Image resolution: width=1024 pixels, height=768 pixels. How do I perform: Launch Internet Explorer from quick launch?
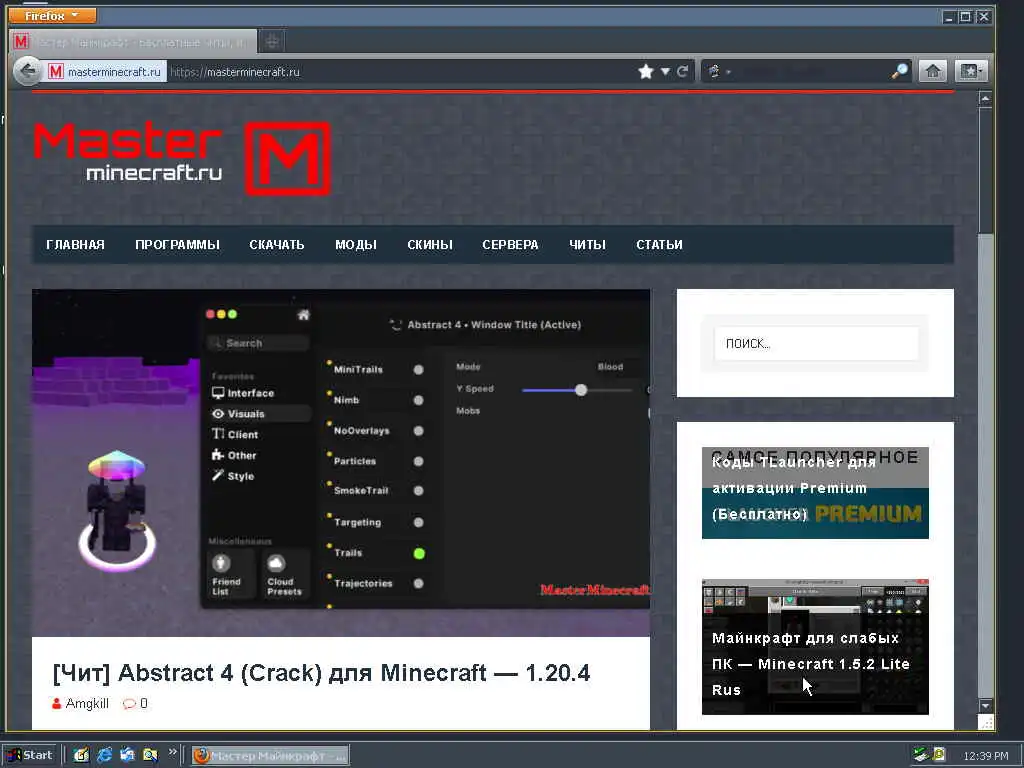pyautogui.click(x=104, y=755)
